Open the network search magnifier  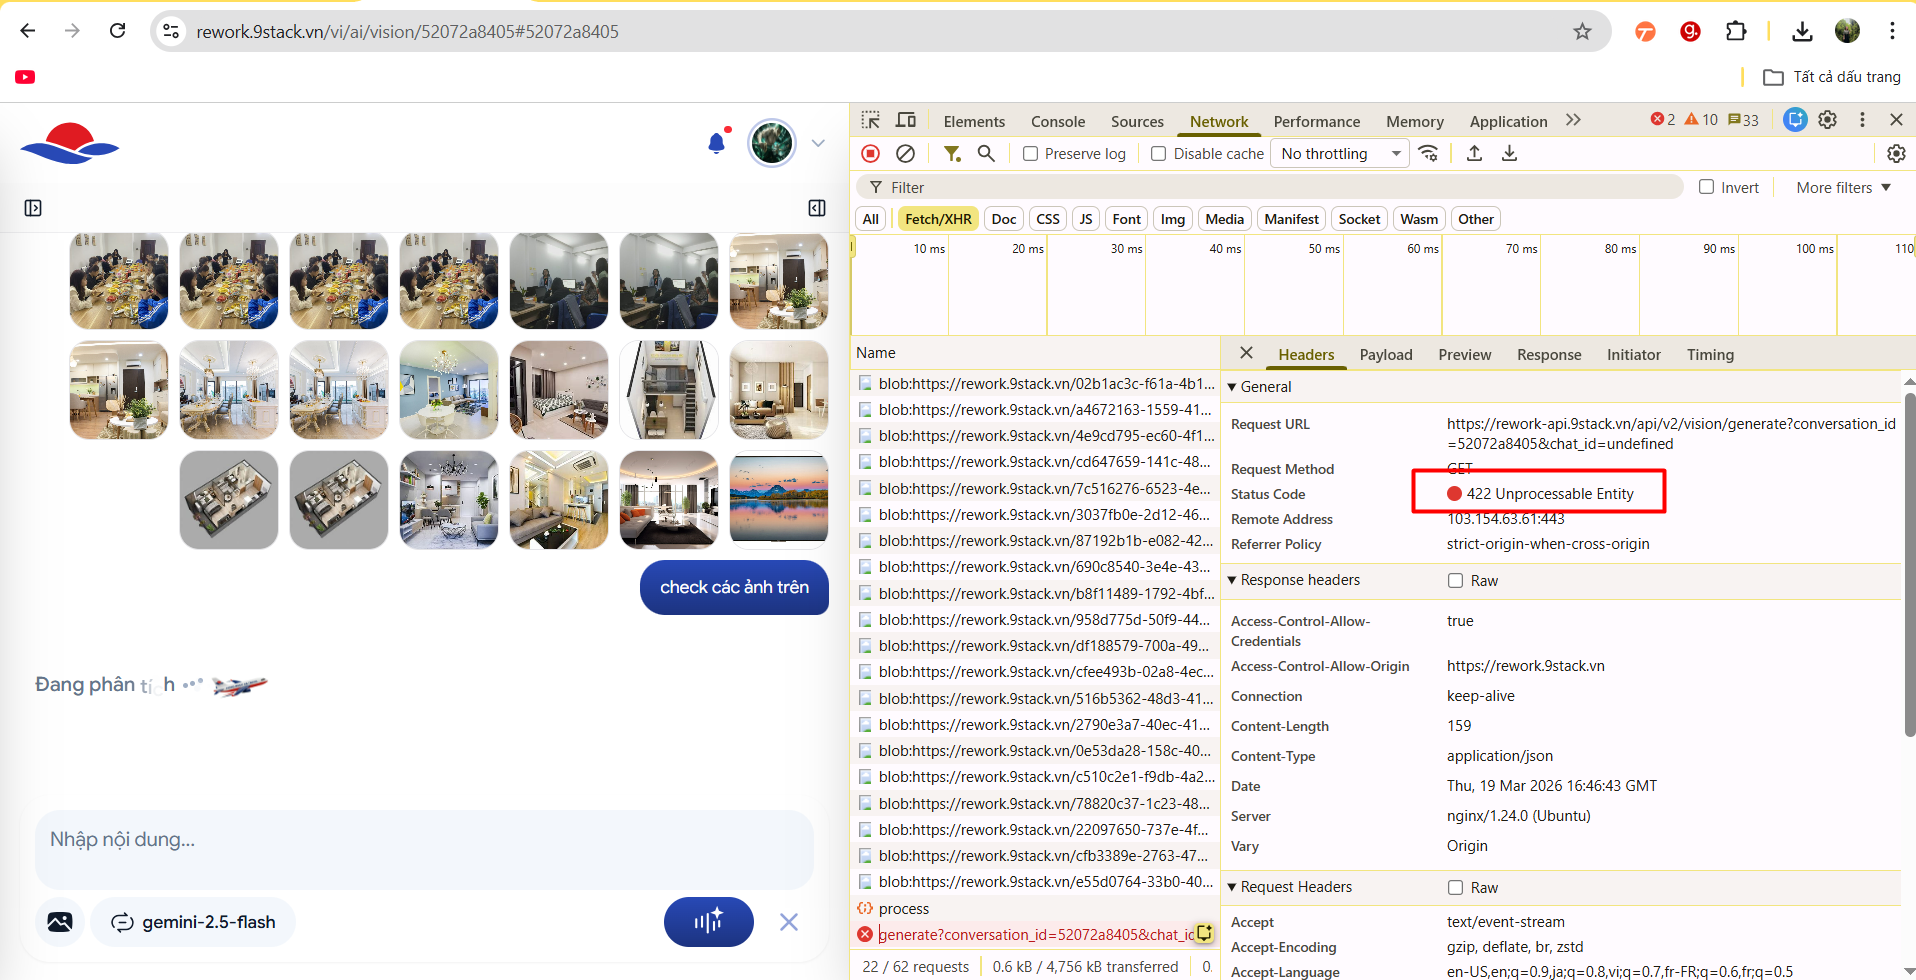point(986,153)
